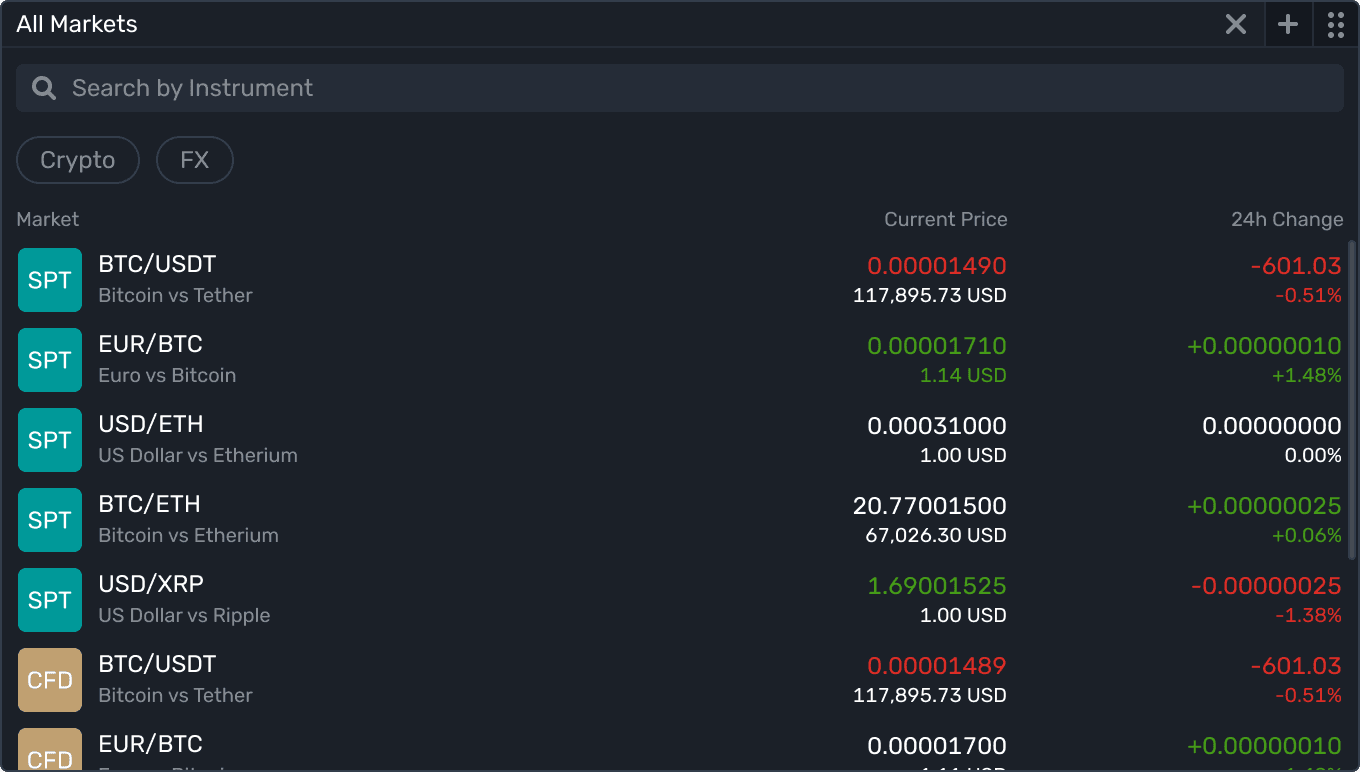The width and height of the screenshot is (1360, 772).
Task: Toggle the FX market filter
Action: (194, 160)
